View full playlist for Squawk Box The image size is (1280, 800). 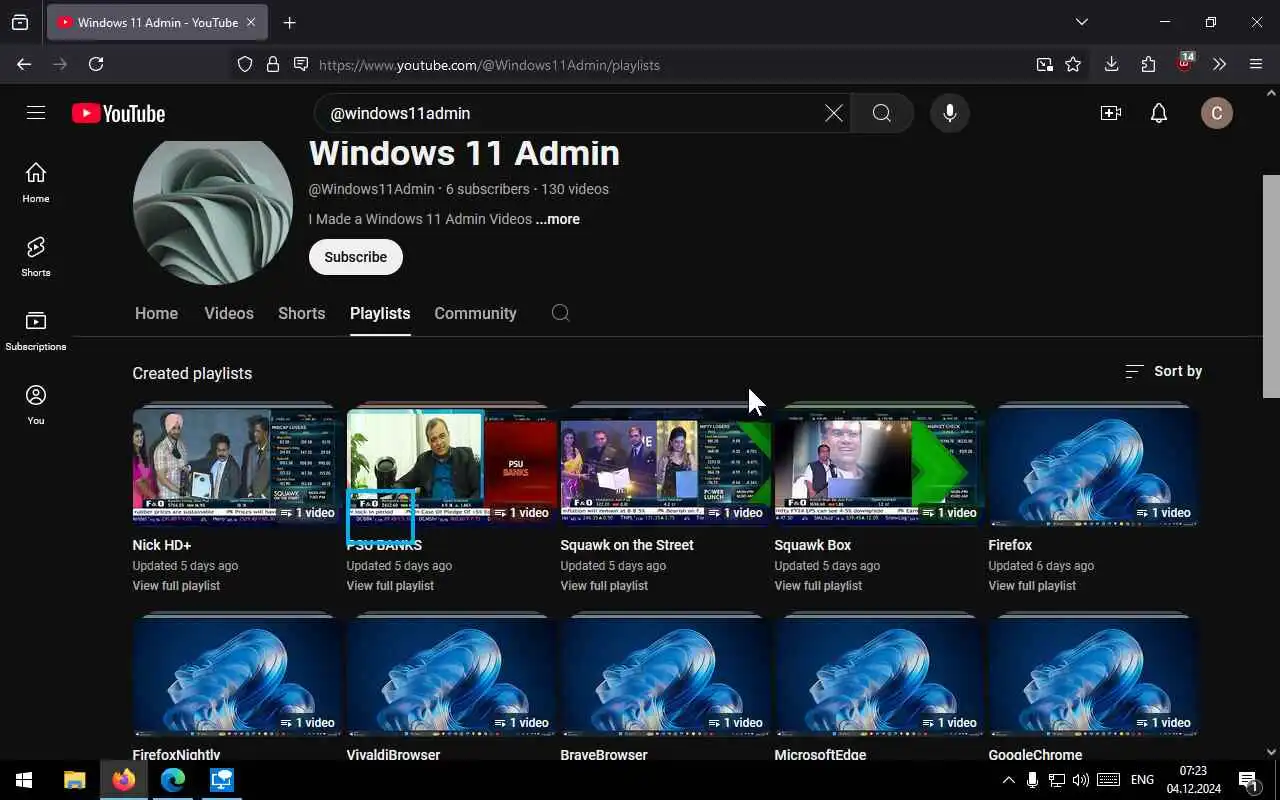pyautogui.click(x=818, y=586)
